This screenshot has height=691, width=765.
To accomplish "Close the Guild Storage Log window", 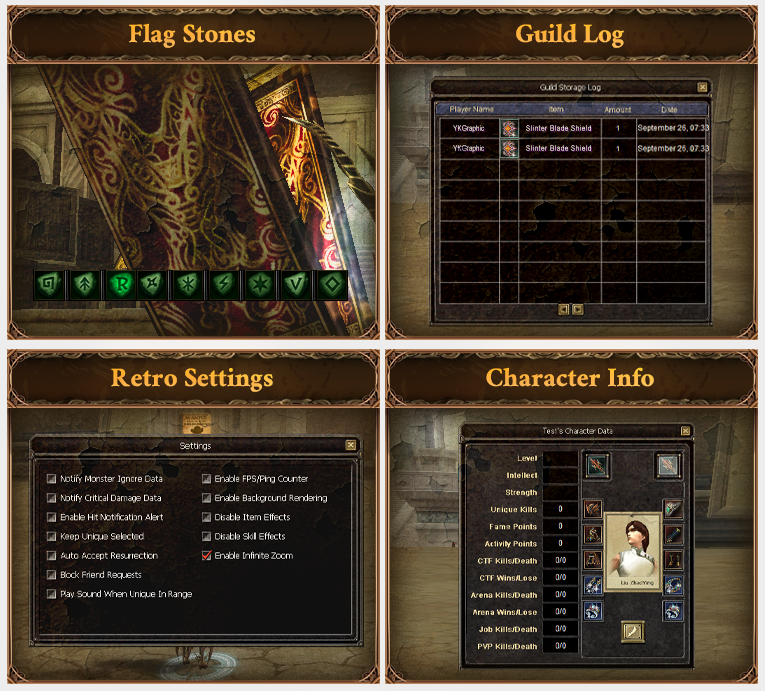I will [702, 87].
